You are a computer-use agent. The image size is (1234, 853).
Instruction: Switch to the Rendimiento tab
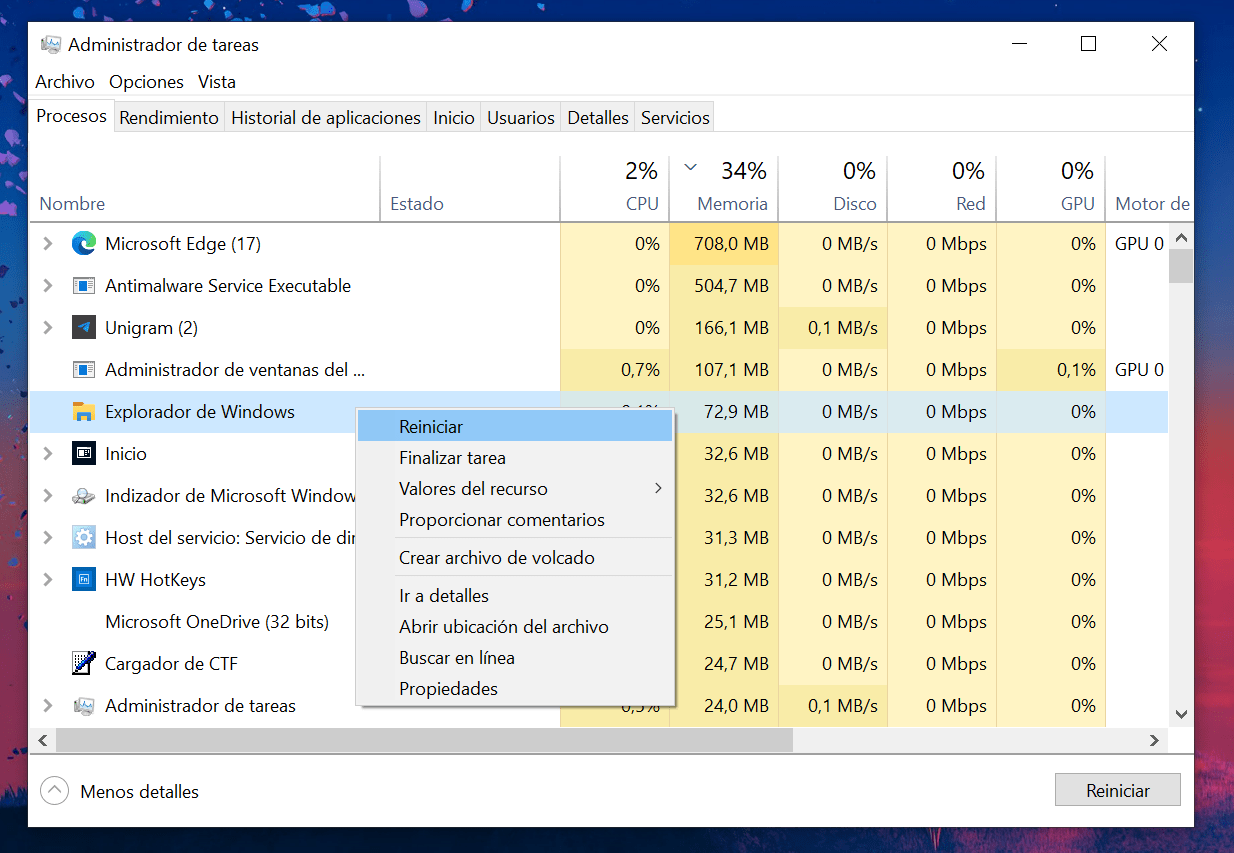(168, 116)
